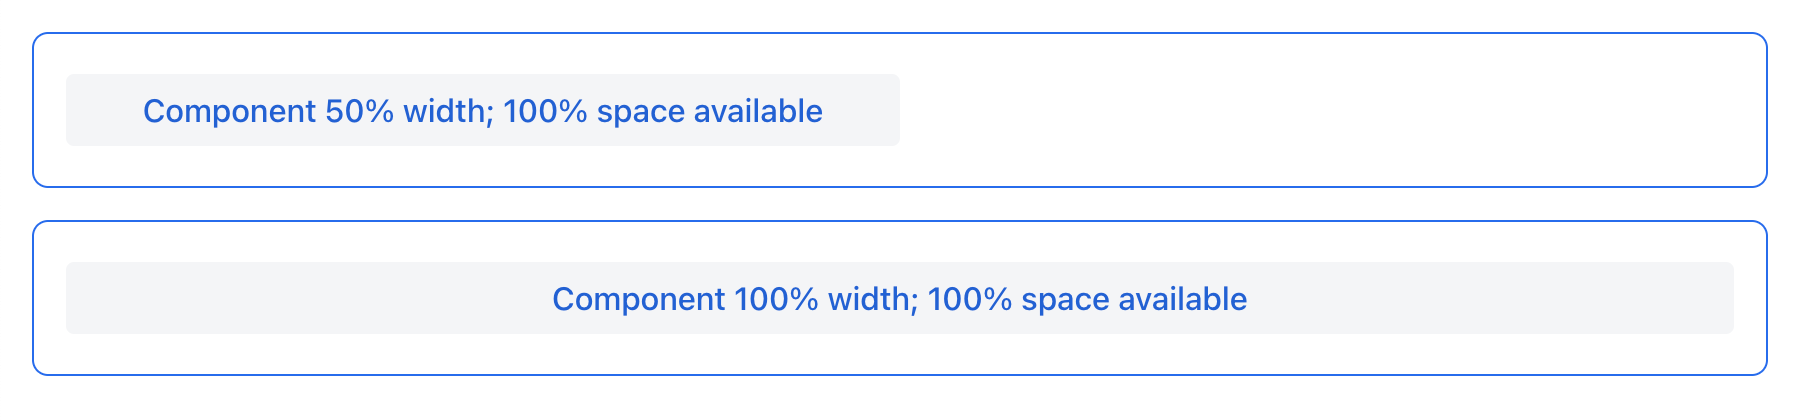Click the white gap between the two outlined containers
This screenshot has height=420, width=1800.
coord(900,204)
